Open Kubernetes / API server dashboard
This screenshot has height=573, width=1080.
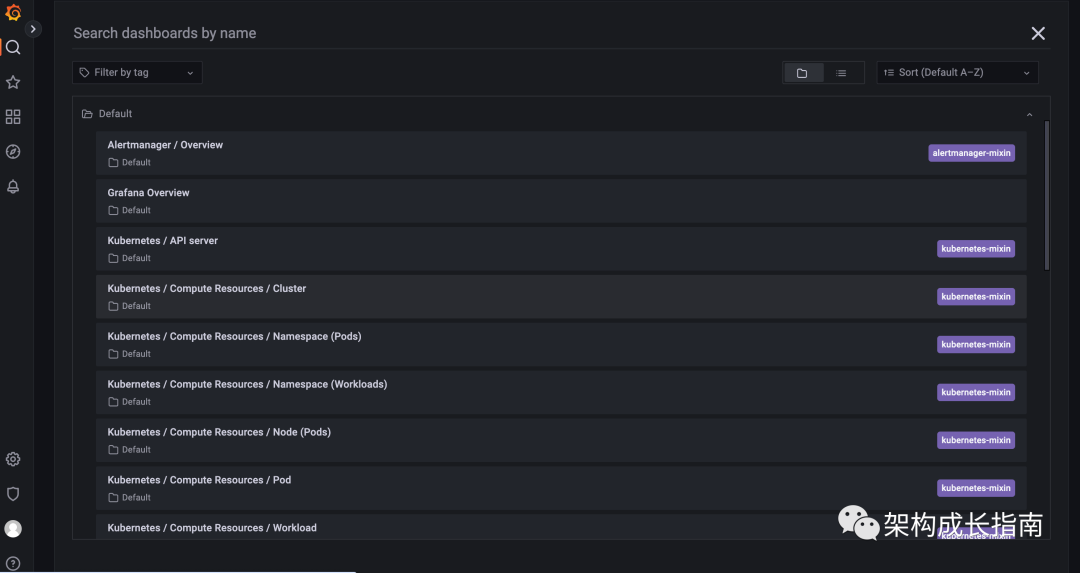pyautogui.click(x=561, y=249)
